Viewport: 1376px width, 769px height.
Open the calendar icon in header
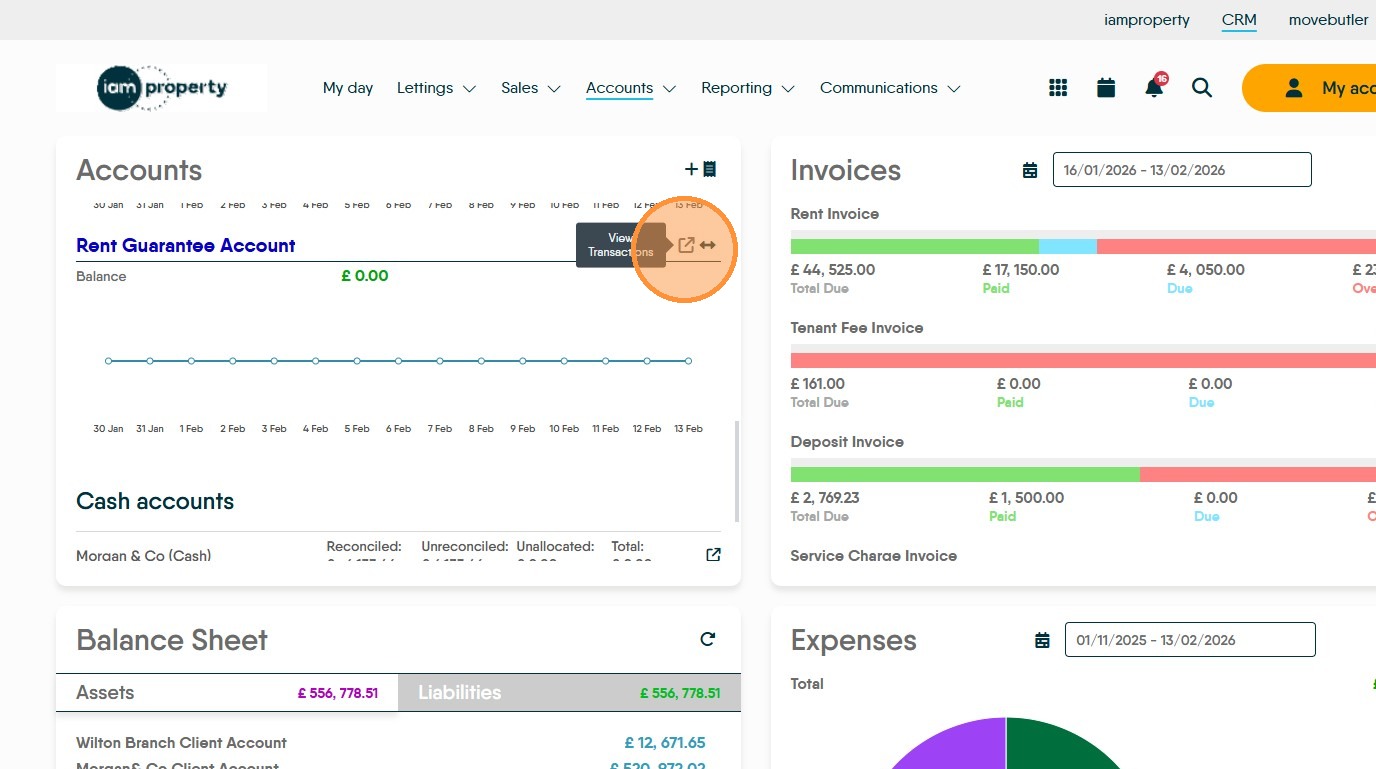coord(1106,88)
